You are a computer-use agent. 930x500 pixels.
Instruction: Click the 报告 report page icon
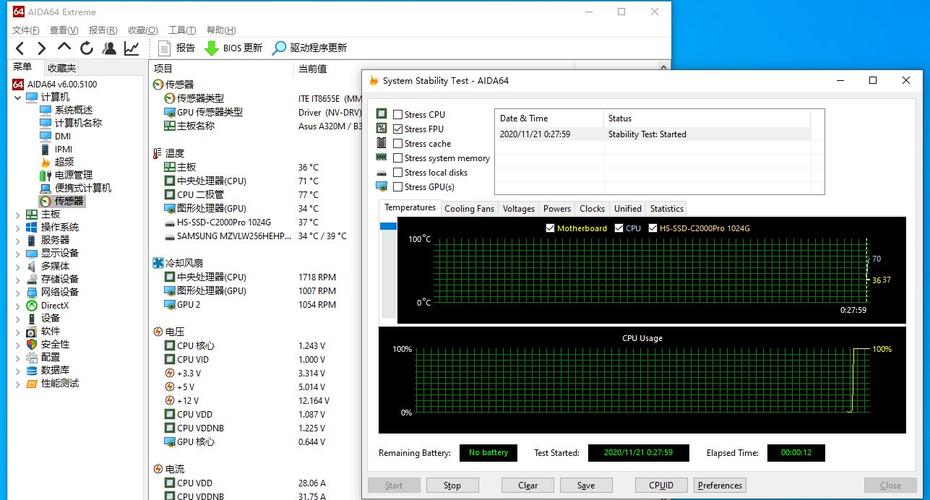click(x=164, y=48)
